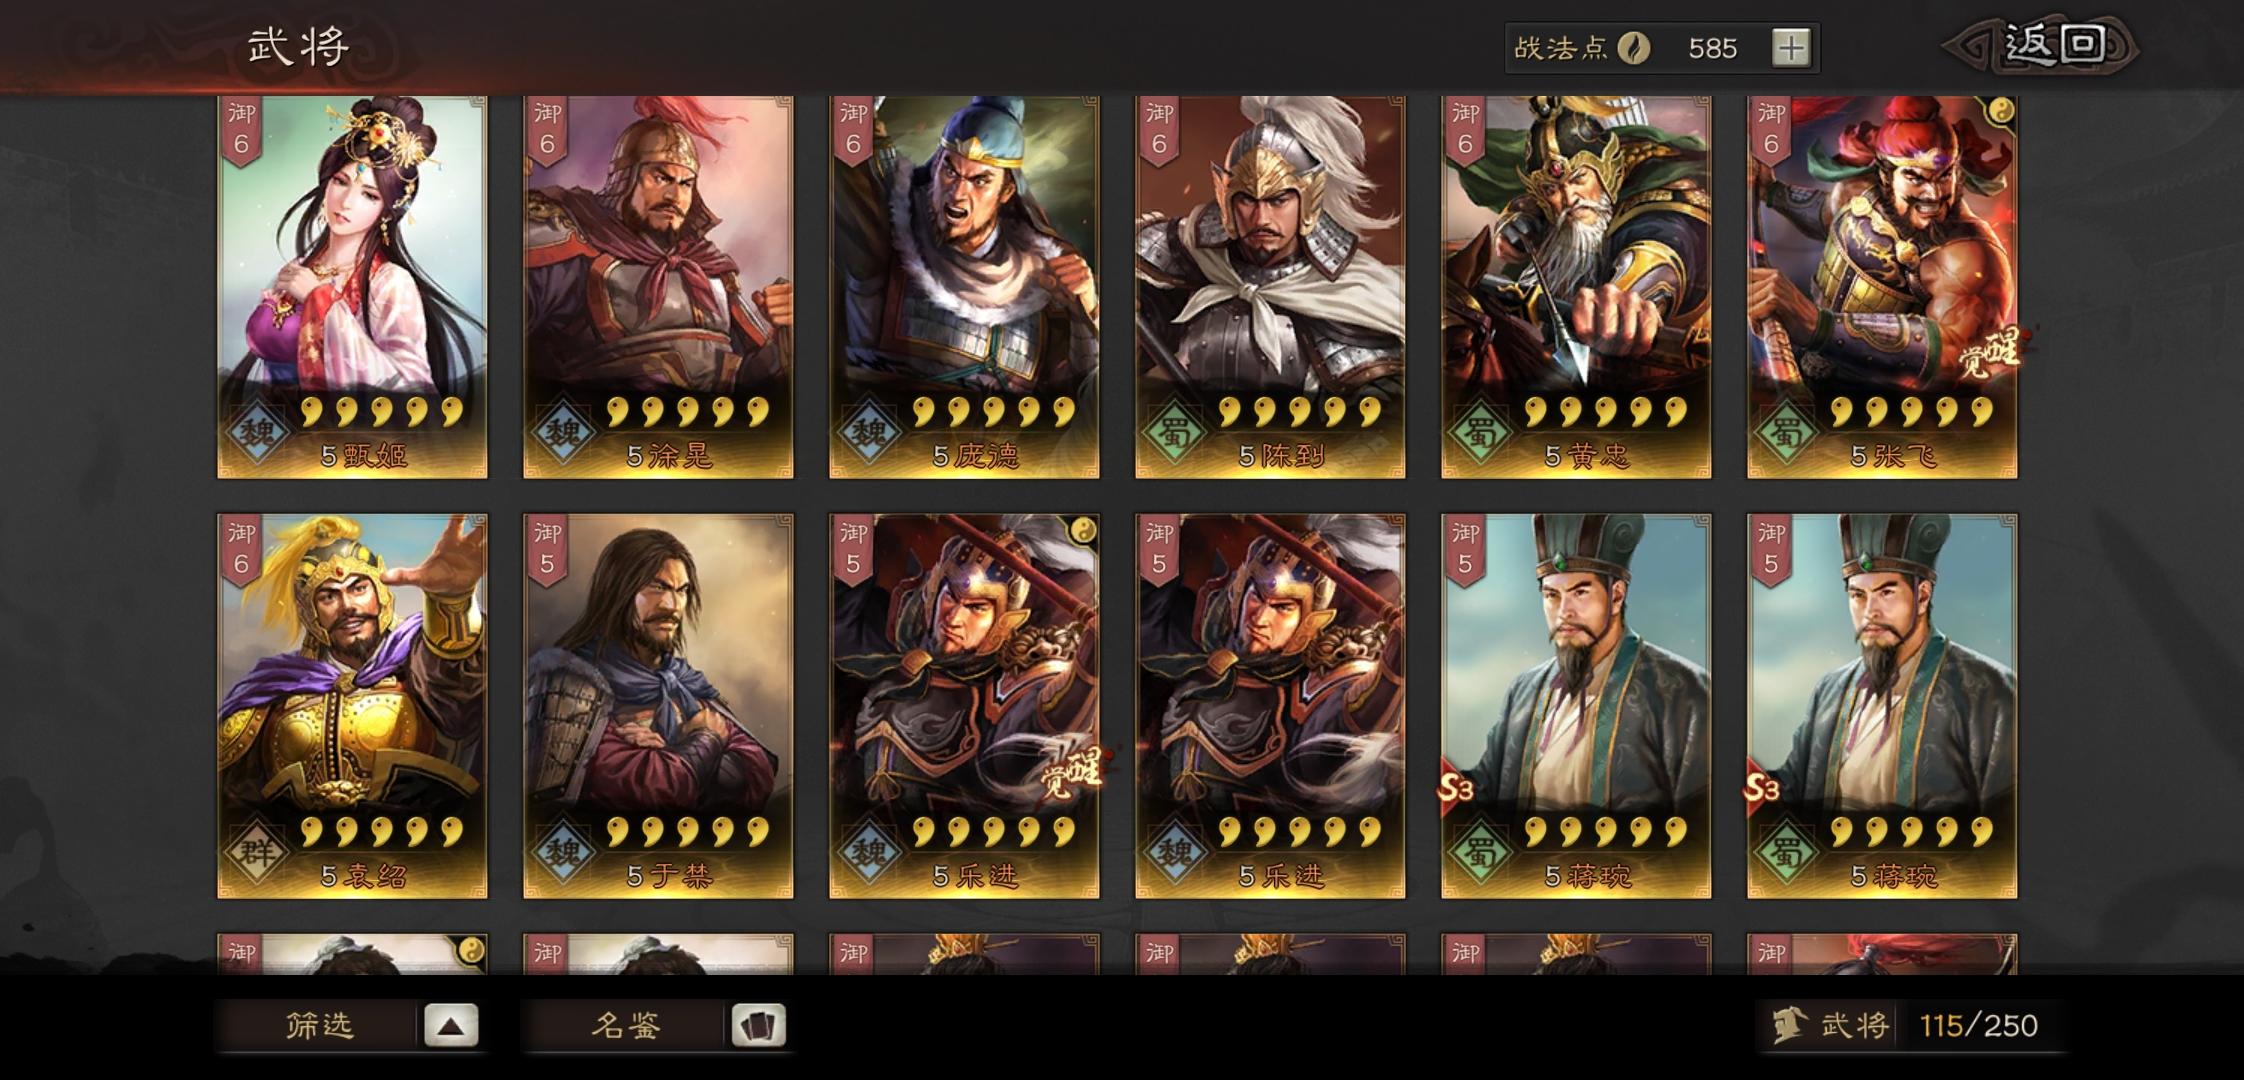The image size is (2244, 1080).
Task: Open the 名鉴 card collection icon
Action: tap(758, 1025)
